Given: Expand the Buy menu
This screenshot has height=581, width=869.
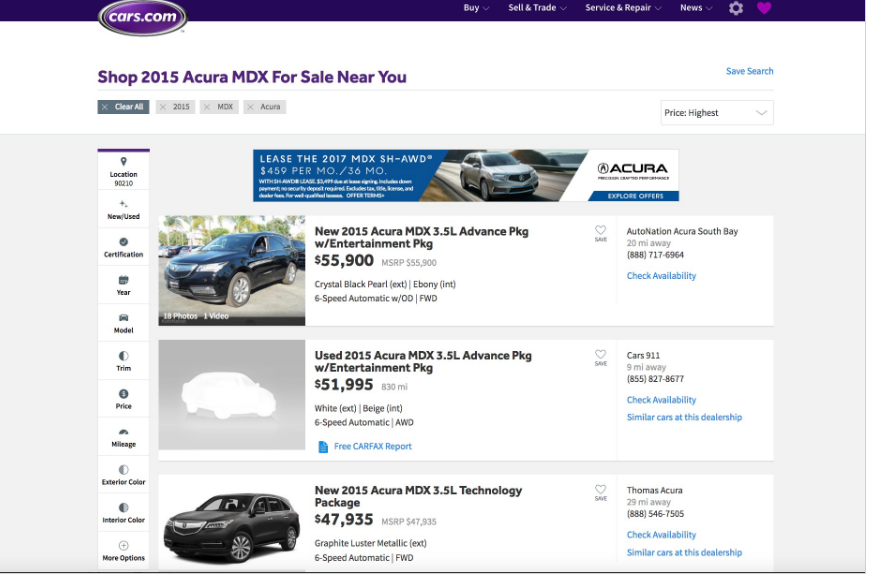Looking at the screenshot, I should (x=477, y=8).
